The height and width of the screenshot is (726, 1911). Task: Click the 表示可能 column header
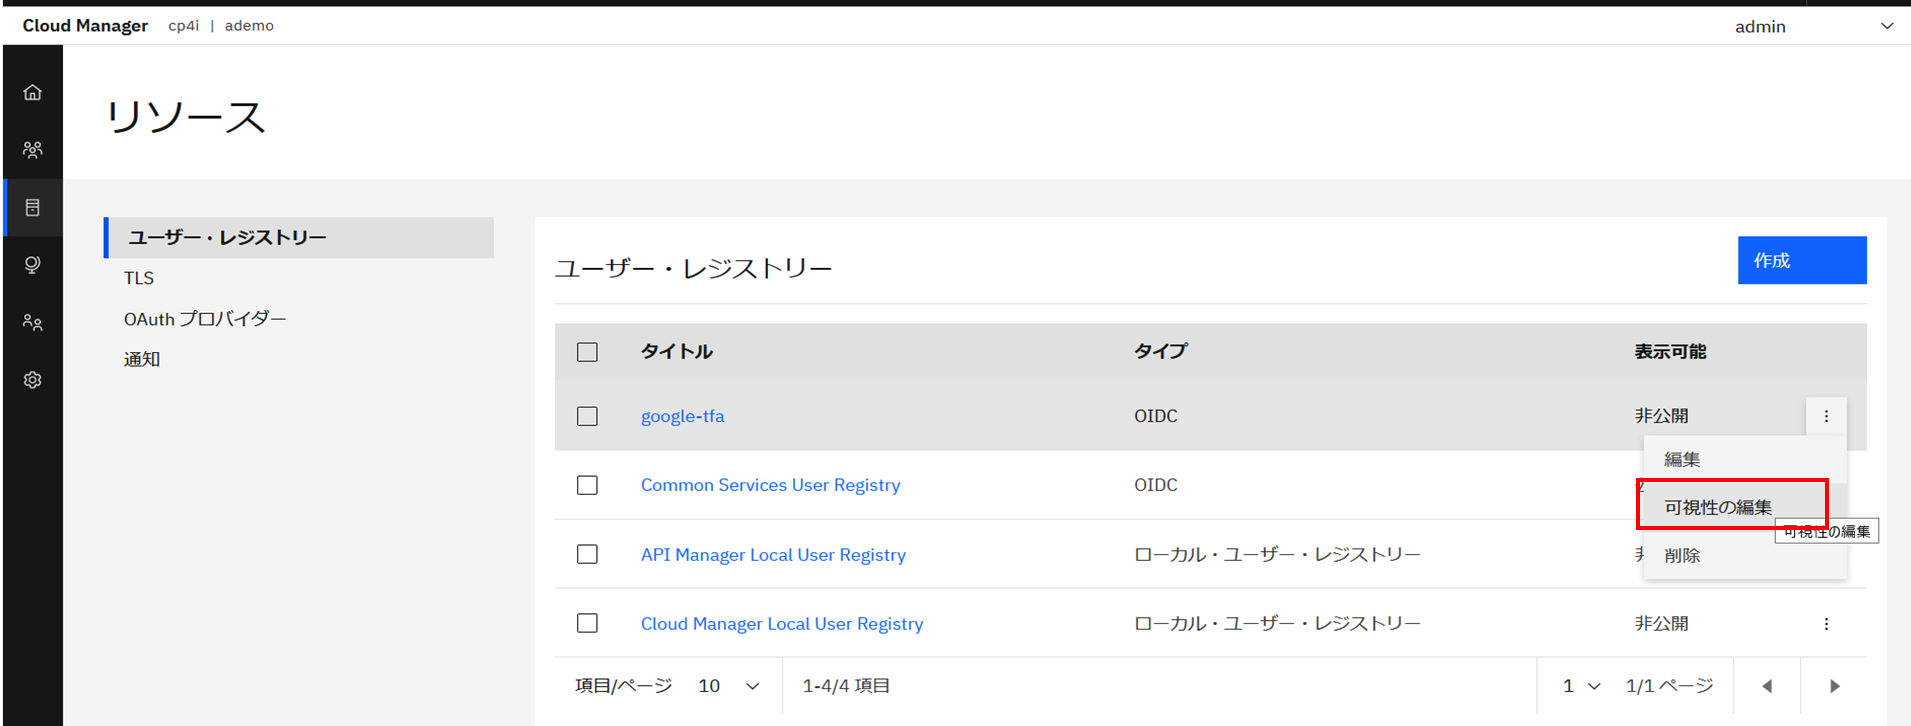point(1670,352)
